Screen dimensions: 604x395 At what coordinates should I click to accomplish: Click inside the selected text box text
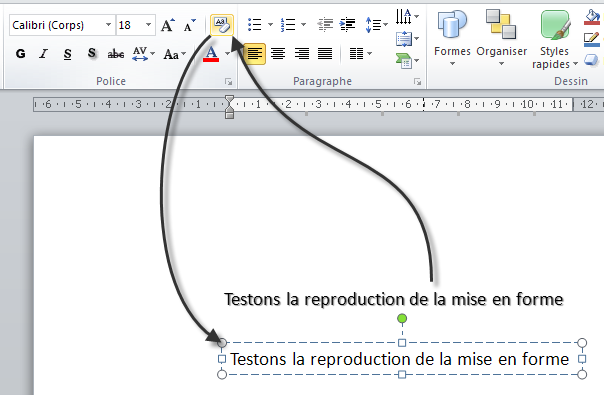[x=400, y=359]
